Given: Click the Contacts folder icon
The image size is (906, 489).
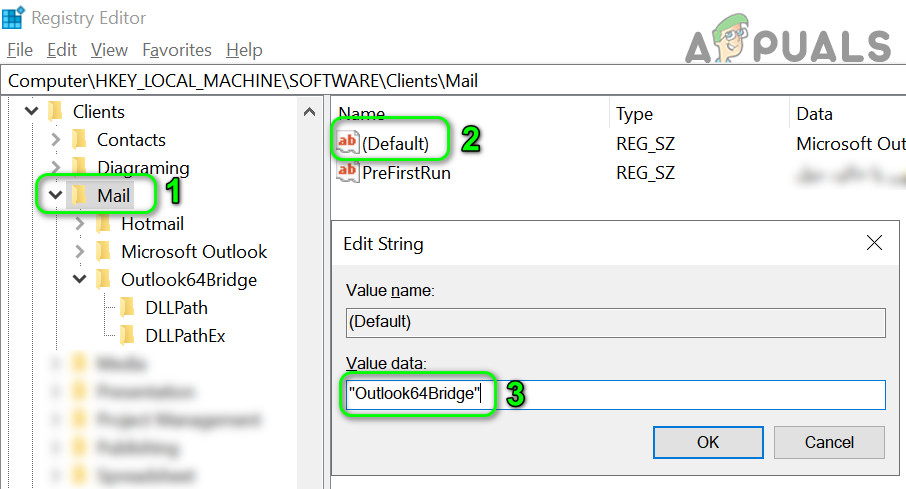Looking at the screenshot, I should point(80,140).
